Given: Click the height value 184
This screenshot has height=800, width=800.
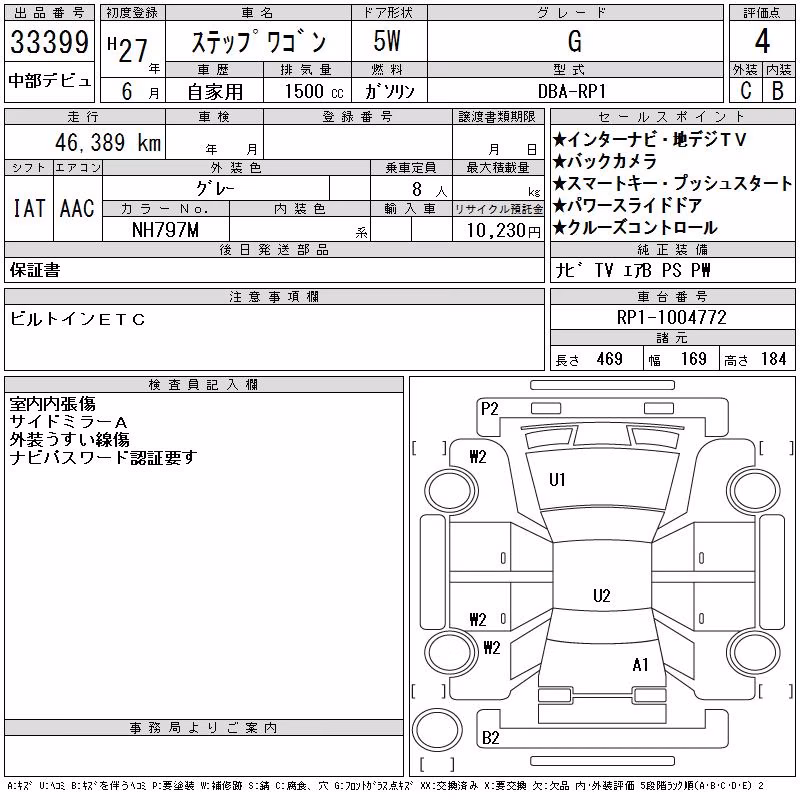Looking at the screenshot, I should 773,359.
